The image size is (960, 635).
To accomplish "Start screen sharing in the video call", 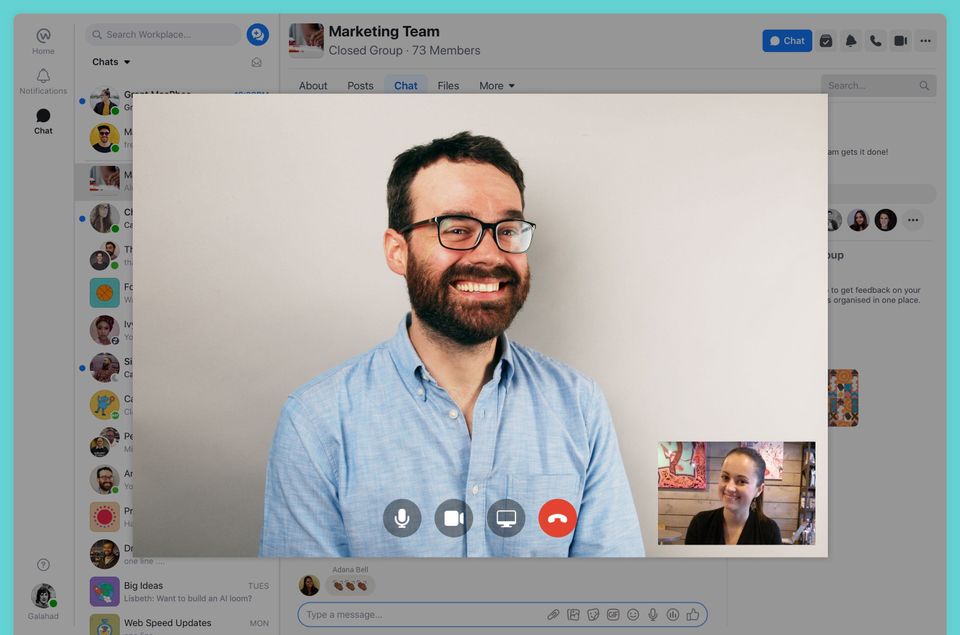I will 506,518.
